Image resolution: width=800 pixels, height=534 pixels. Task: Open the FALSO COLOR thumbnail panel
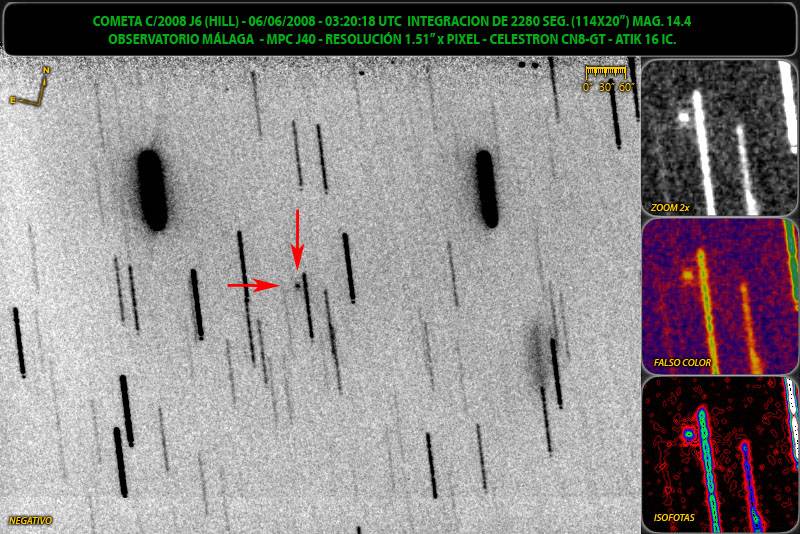(719, 296)
